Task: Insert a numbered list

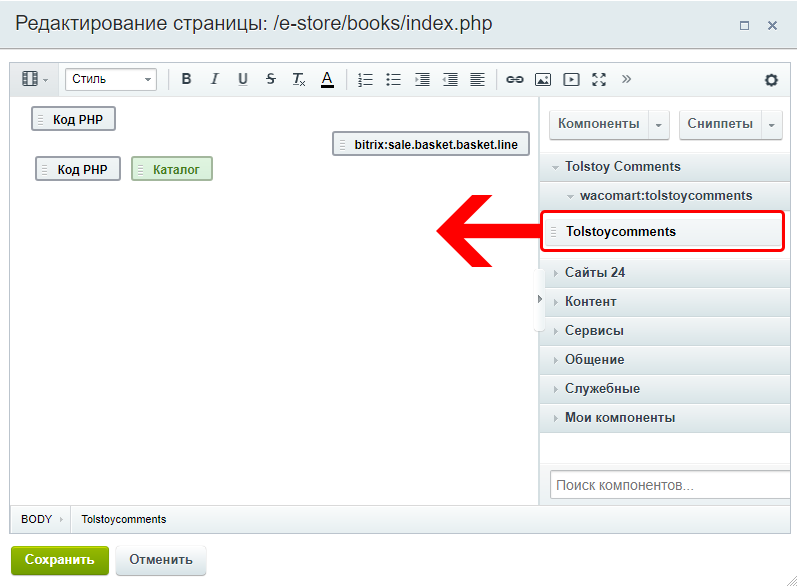Action: pos(365,79)
